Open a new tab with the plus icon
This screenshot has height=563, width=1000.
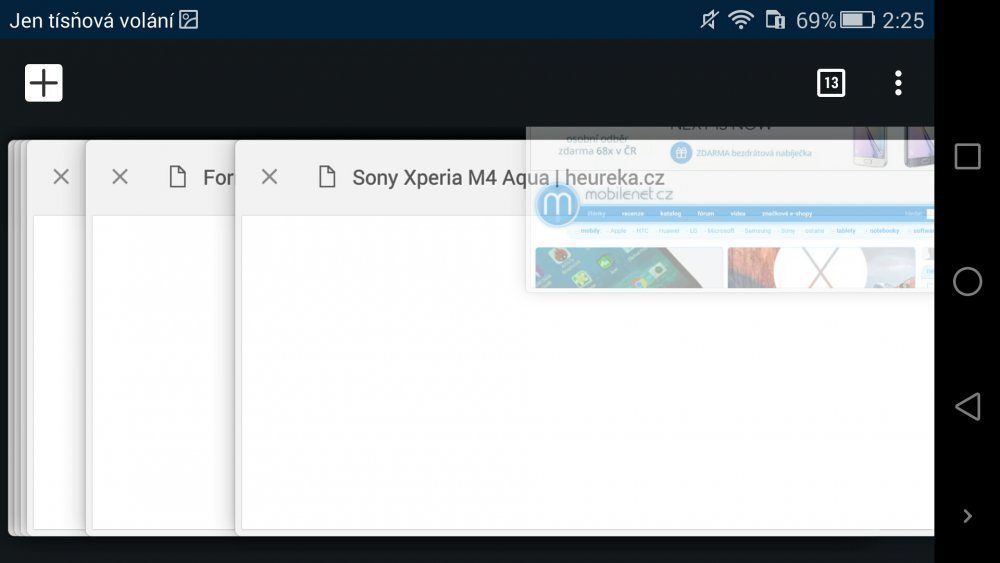44,83
